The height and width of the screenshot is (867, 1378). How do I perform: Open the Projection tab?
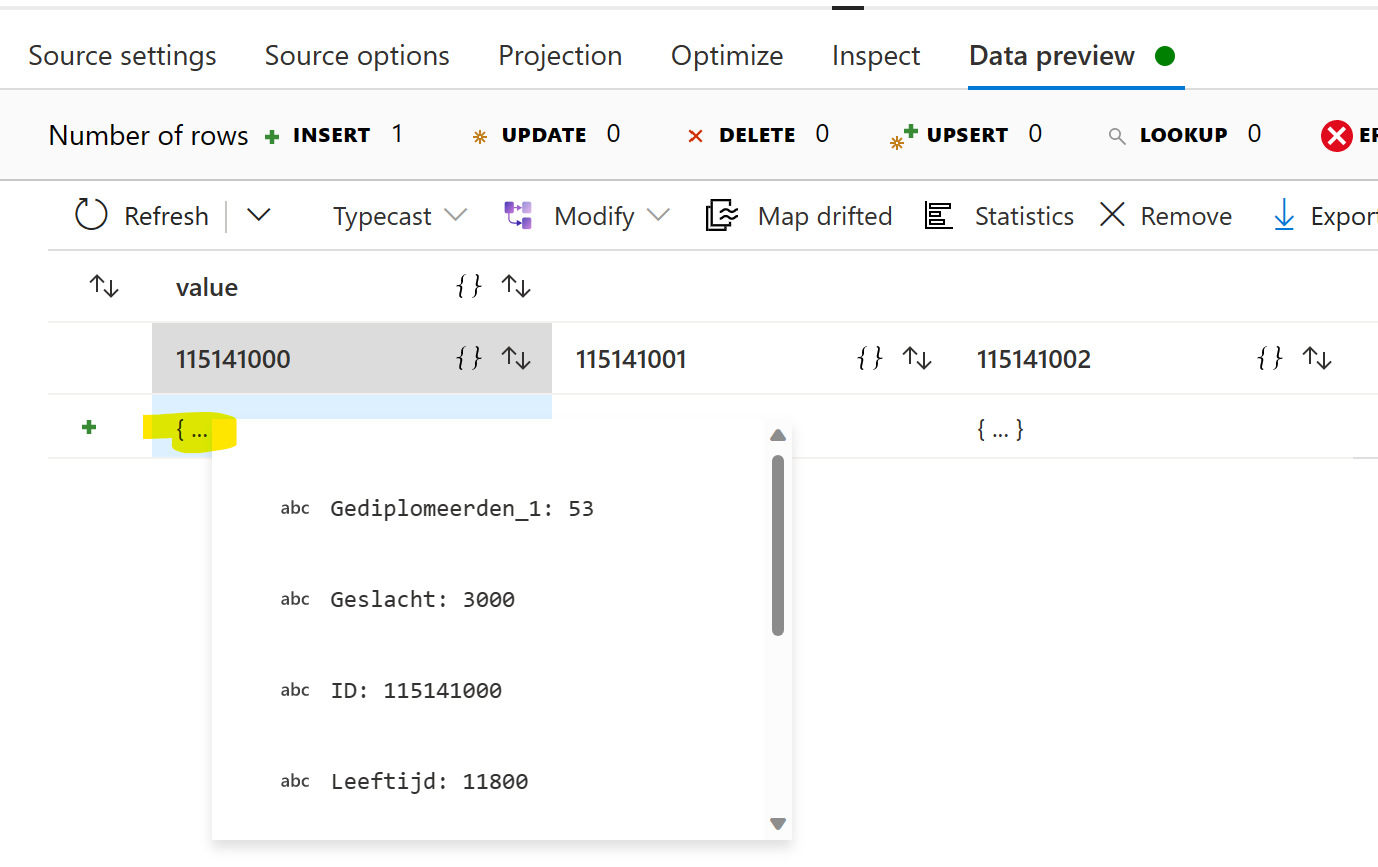pos(560,56)
